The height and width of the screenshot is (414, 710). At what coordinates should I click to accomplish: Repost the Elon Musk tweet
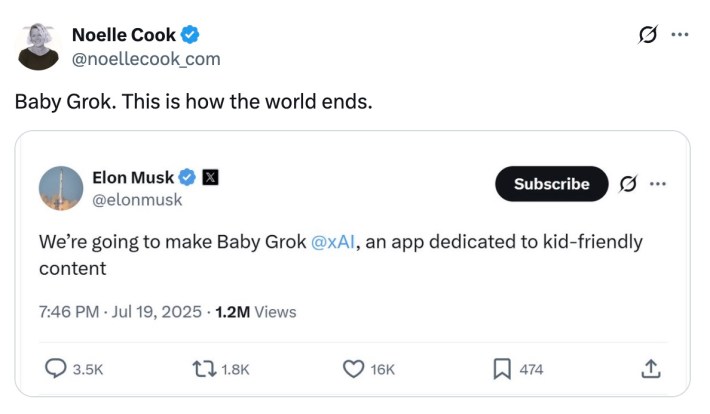pos(202,369)
